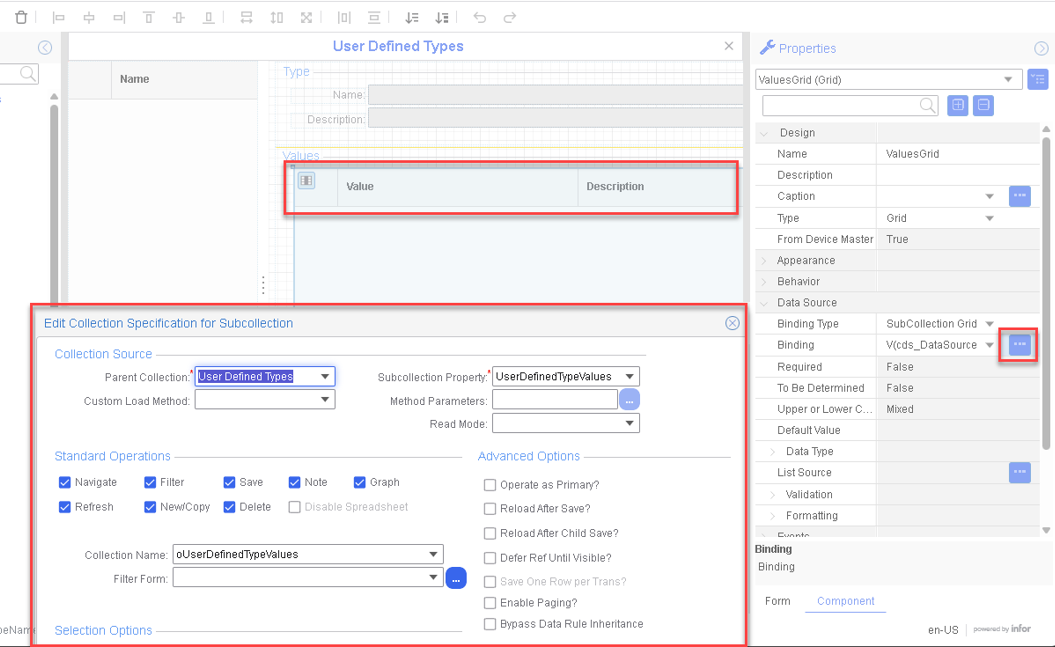
Task: Enable Operate as Primary option
Action: point(490,485)
